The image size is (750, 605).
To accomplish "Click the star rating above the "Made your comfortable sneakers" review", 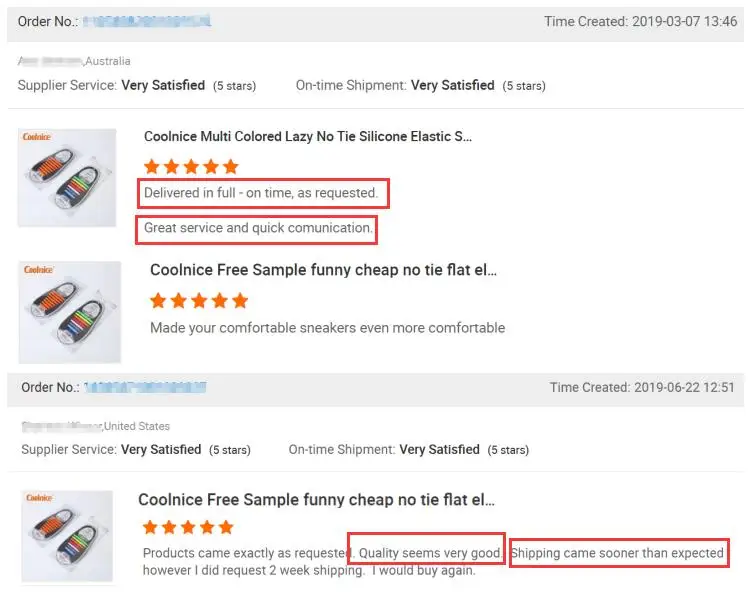I will [198, 301].
